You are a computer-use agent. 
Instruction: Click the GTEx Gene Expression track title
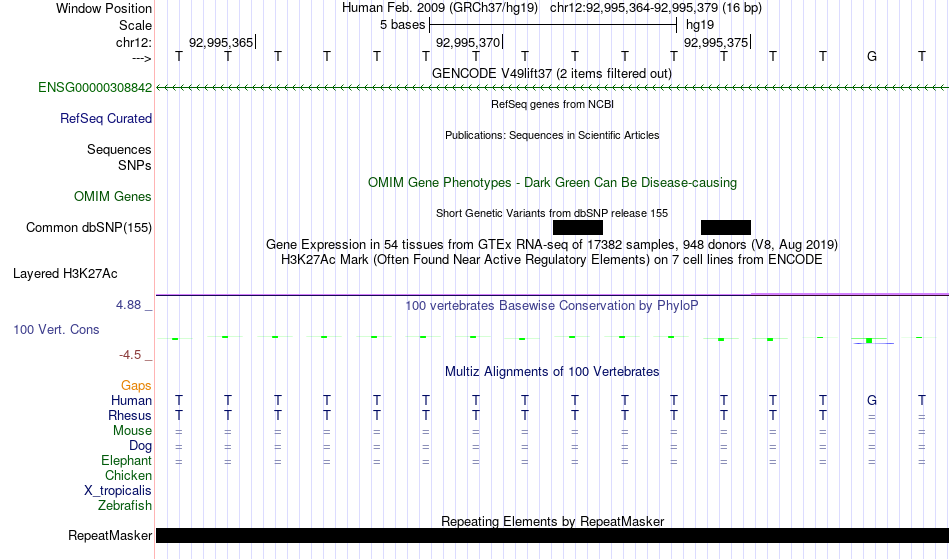pyautogui.click(x=552, y=245)
